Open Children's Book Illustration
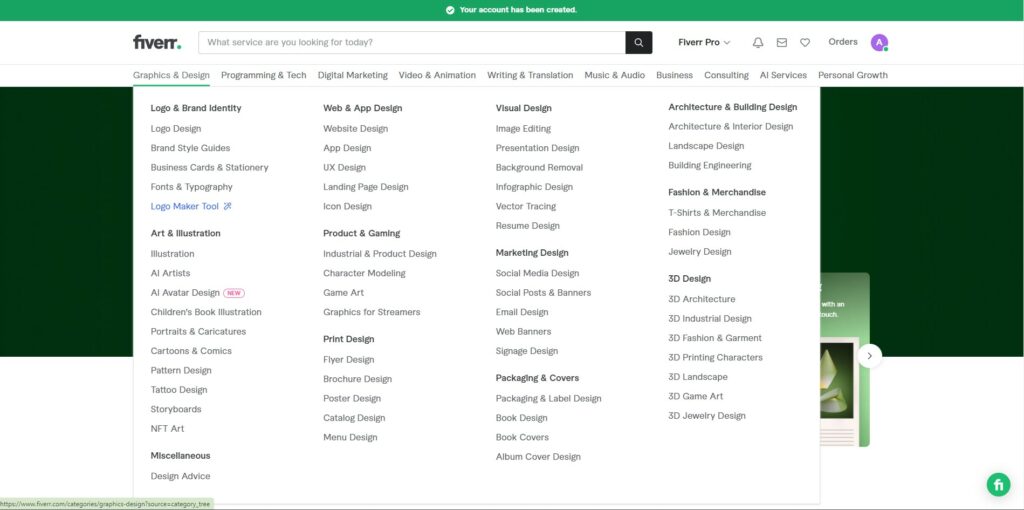The image size is (1024, 510). coord(206,312)
